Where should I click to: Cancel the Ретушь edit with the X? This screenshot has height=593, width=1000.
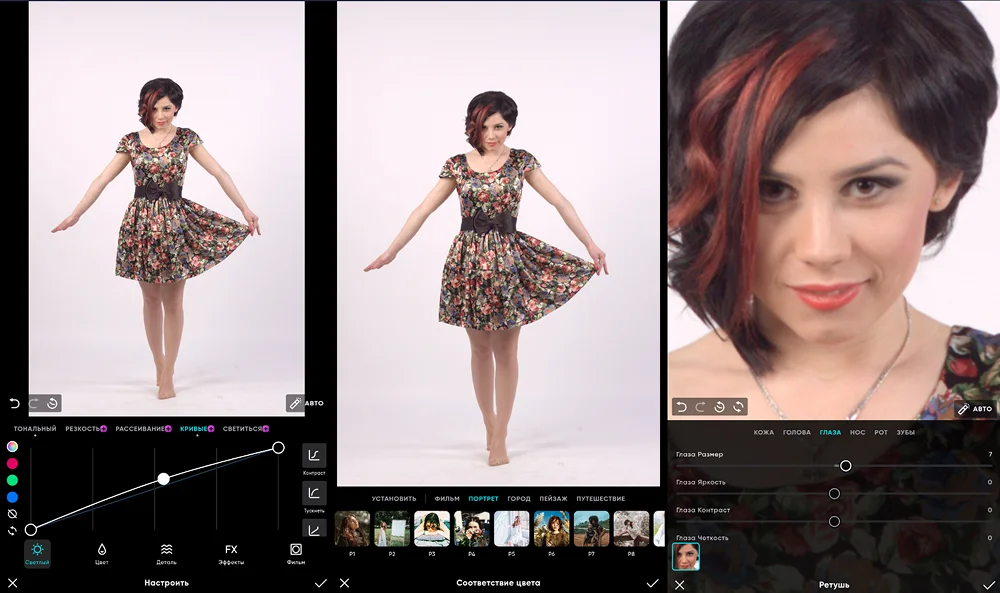tap(680, 583)
